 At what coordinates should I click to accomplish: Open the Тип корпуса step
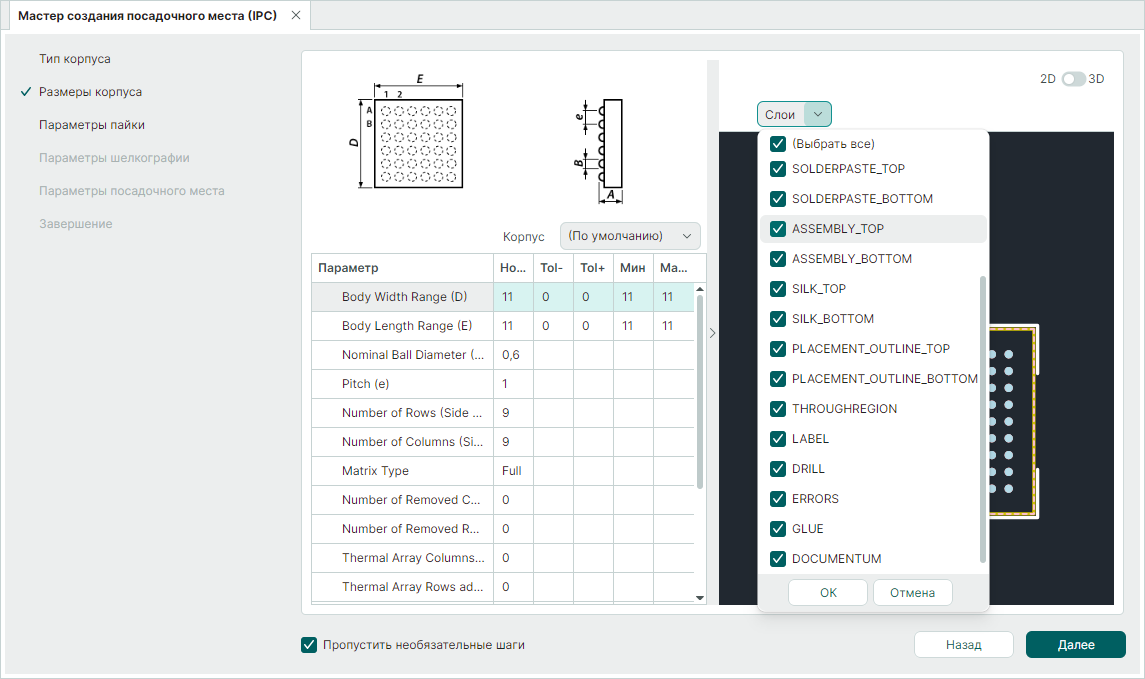(74, 59)
